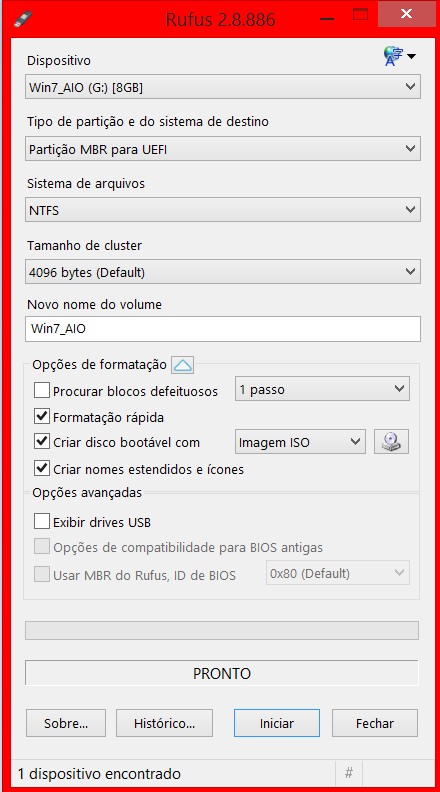
Task: Toggle Criar disco bootável com checkbox
Action: click(42, 442)
